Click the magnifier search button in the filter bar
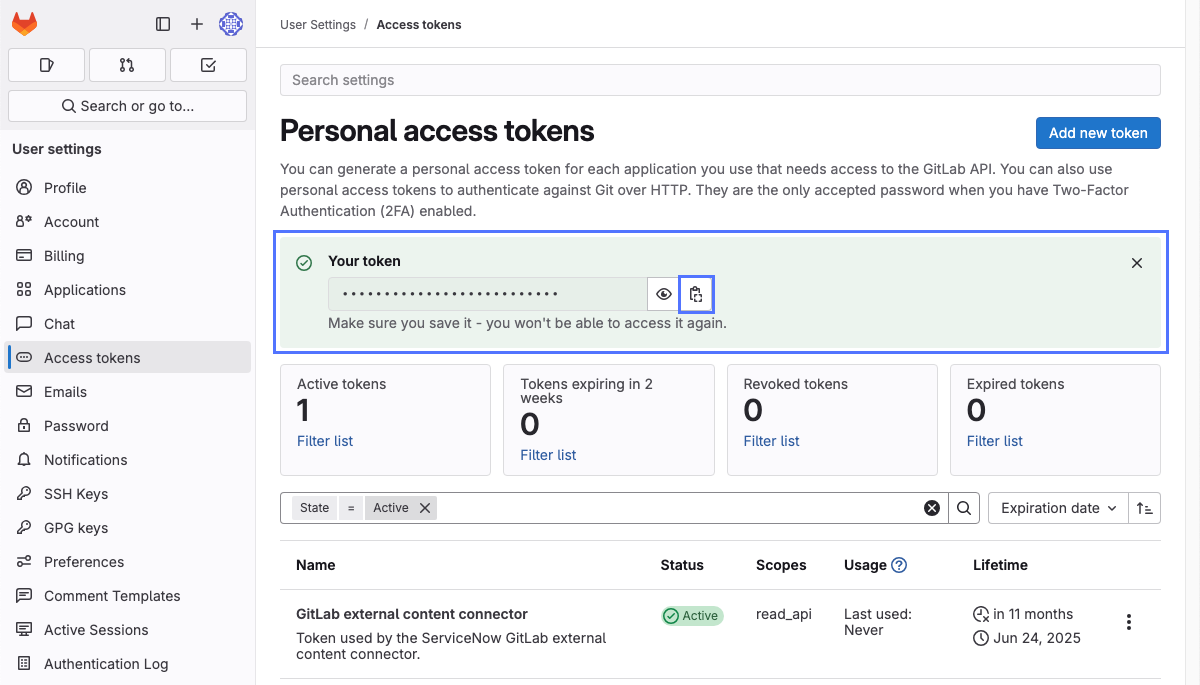 [x=964, y=508]
